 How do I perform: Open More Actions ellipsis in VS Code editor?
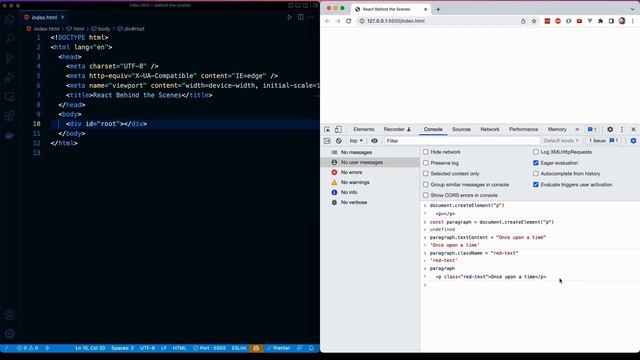(x=311, y=17)
